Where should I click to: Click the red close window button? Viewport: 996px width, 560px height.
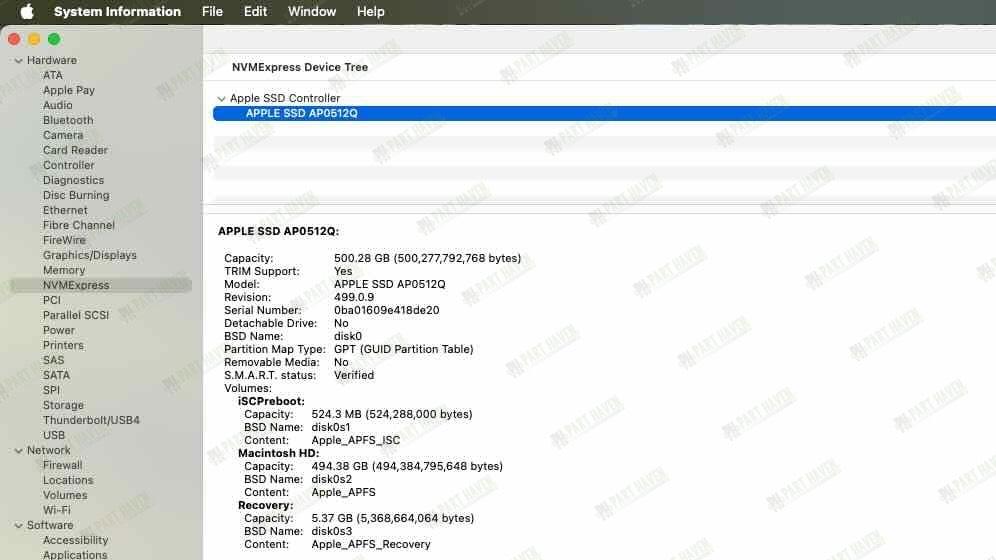pos(14,39)
